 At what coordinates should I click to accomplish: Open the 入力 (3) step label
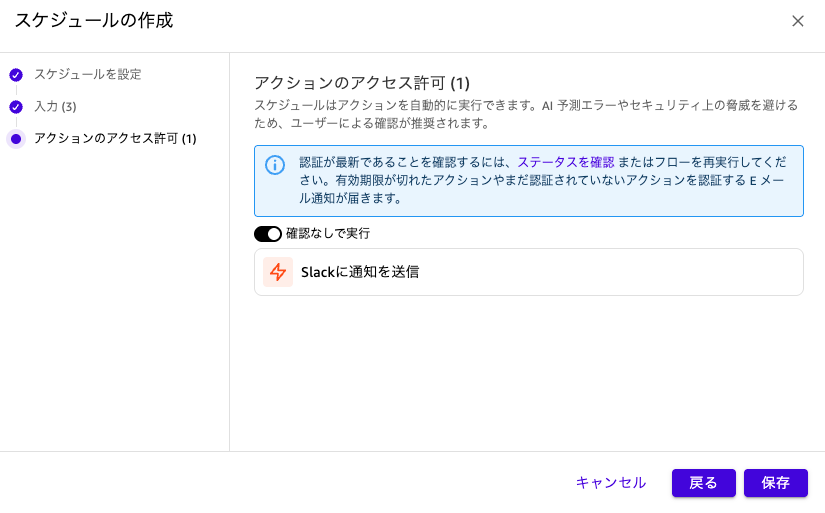(55, 107)
